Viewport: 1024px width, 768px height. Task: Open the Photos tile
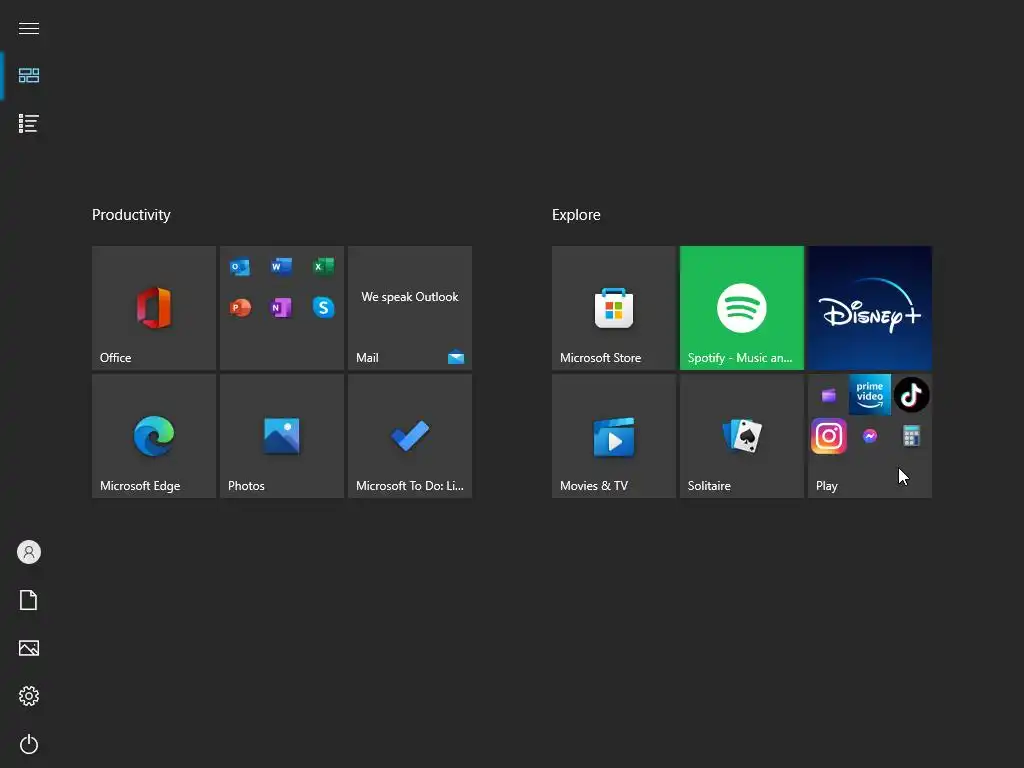click(x=282, y=436)
